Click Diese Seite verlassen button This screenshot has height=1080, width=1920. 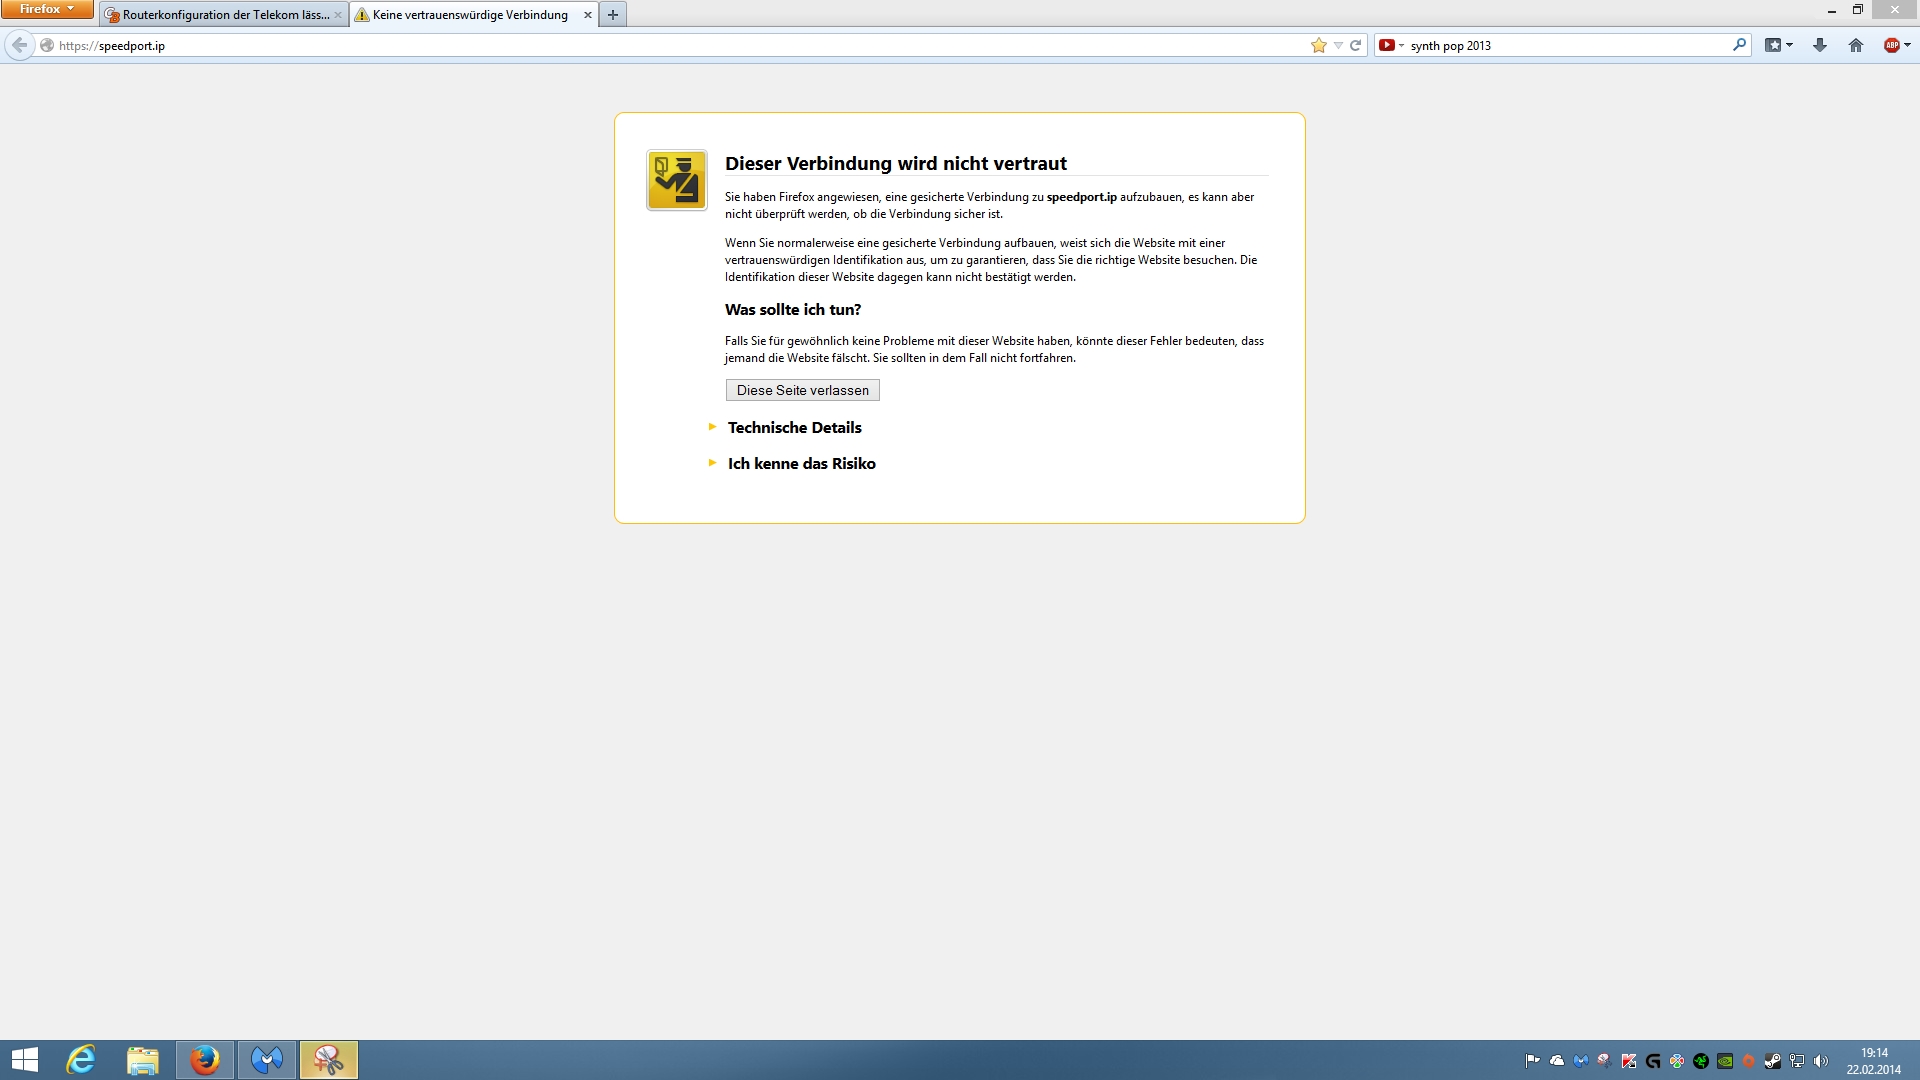(x=802, y=390)
